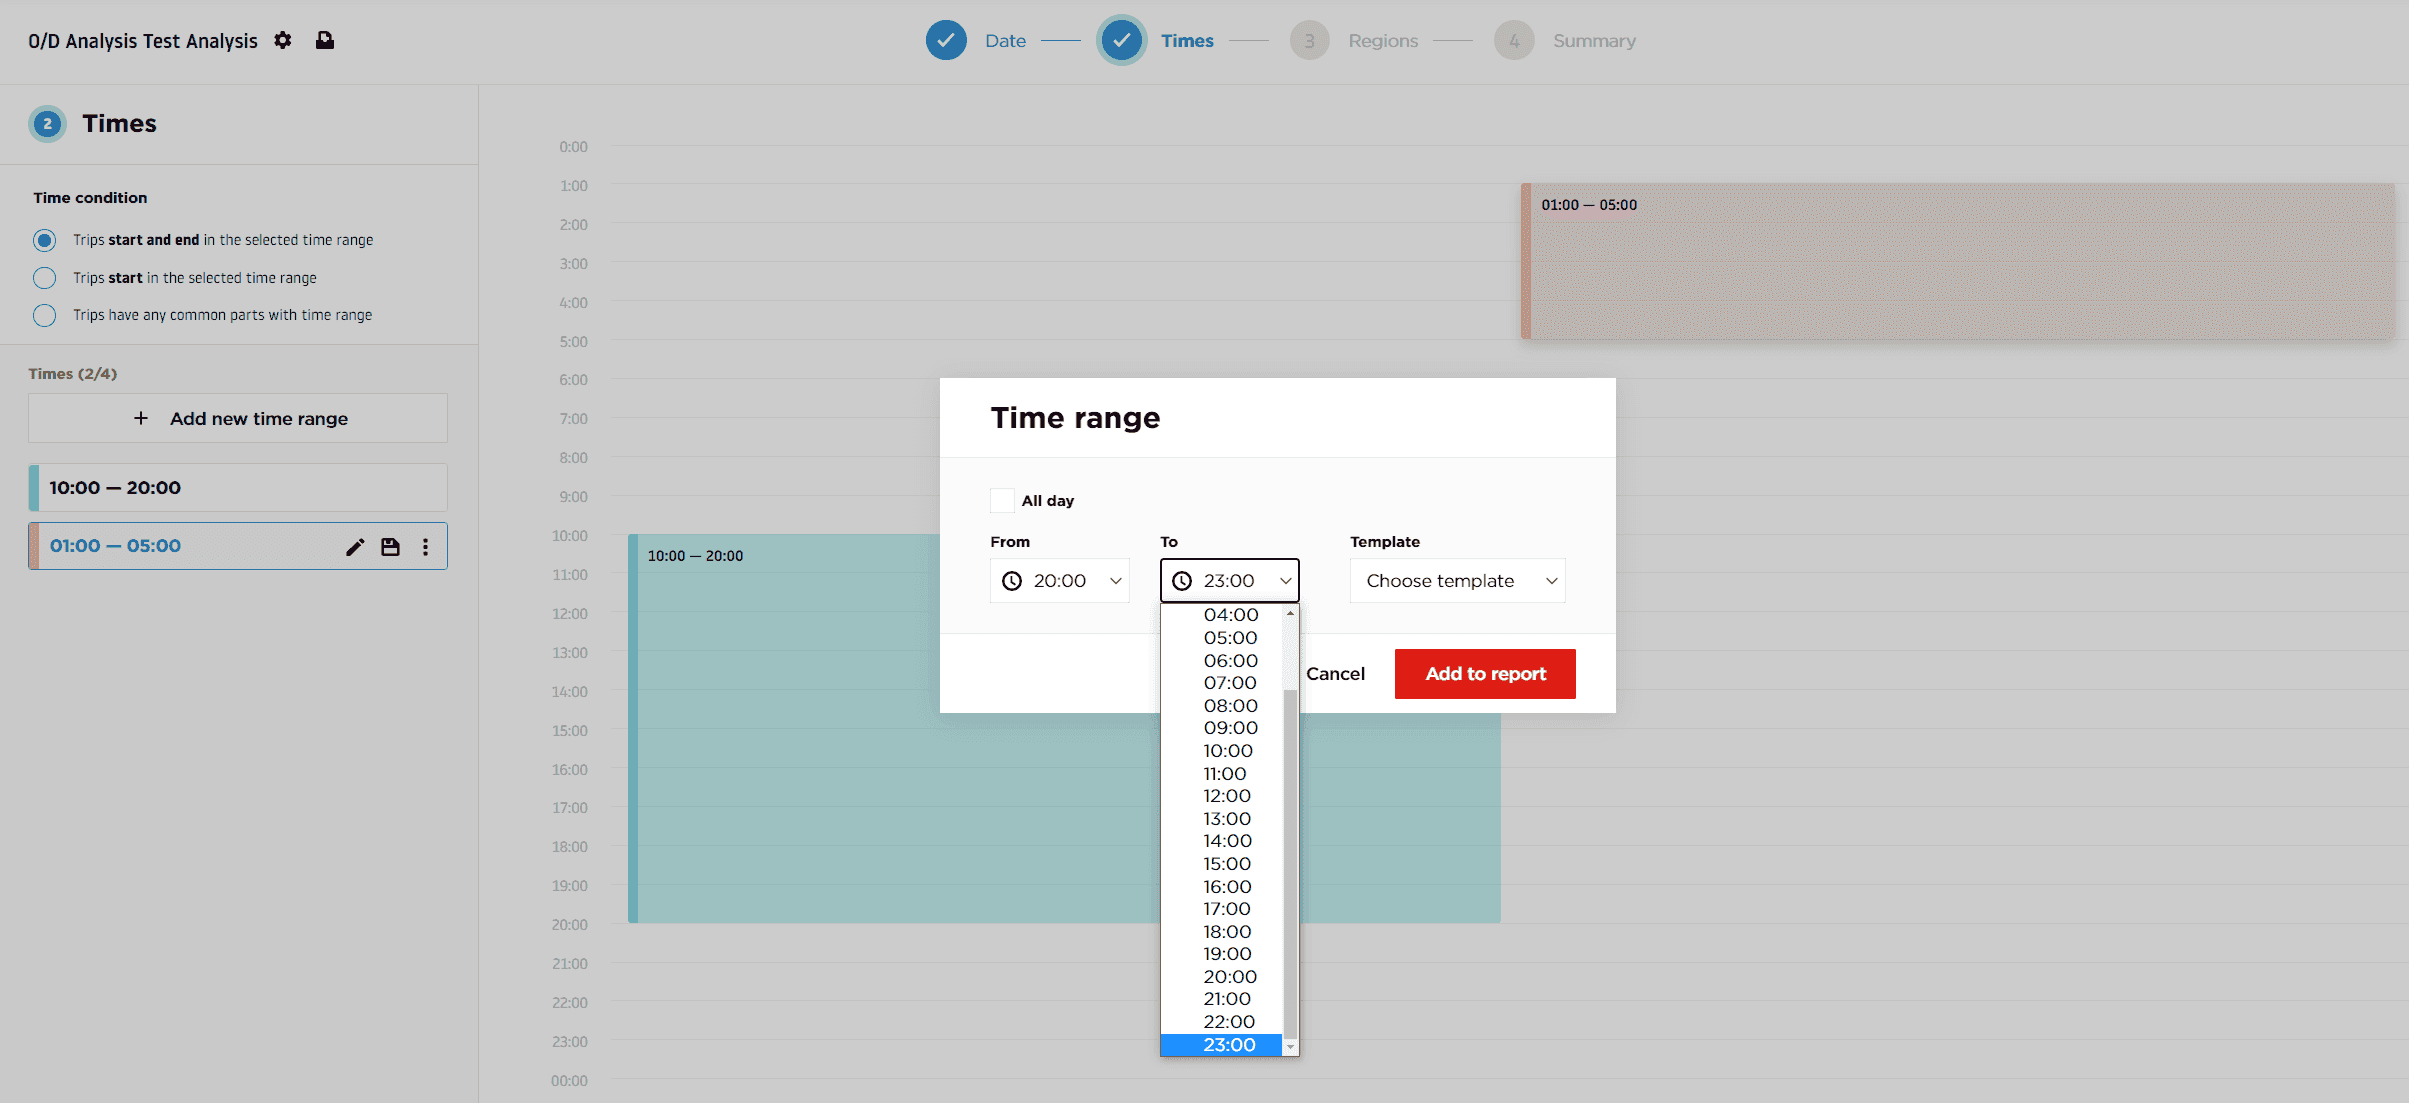Open analysis settings gear icon
The height and width of the screenshot is (1103, 2409).
click(283, 40)
